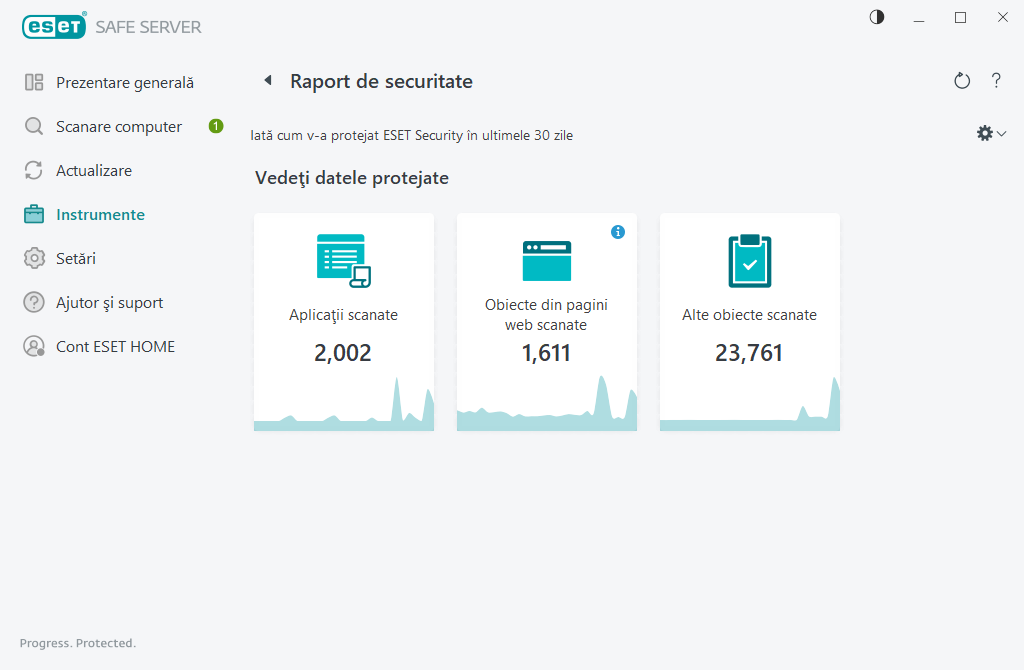This screenshot has height=670, width=1024.
Task: Select Instrumente in the sidebar
Action: [100, 215]
